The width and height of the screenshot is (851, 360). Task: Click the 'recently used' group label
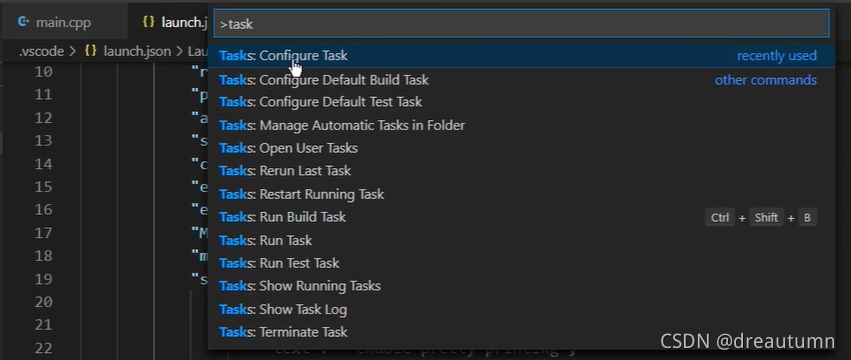pos(777,55)
